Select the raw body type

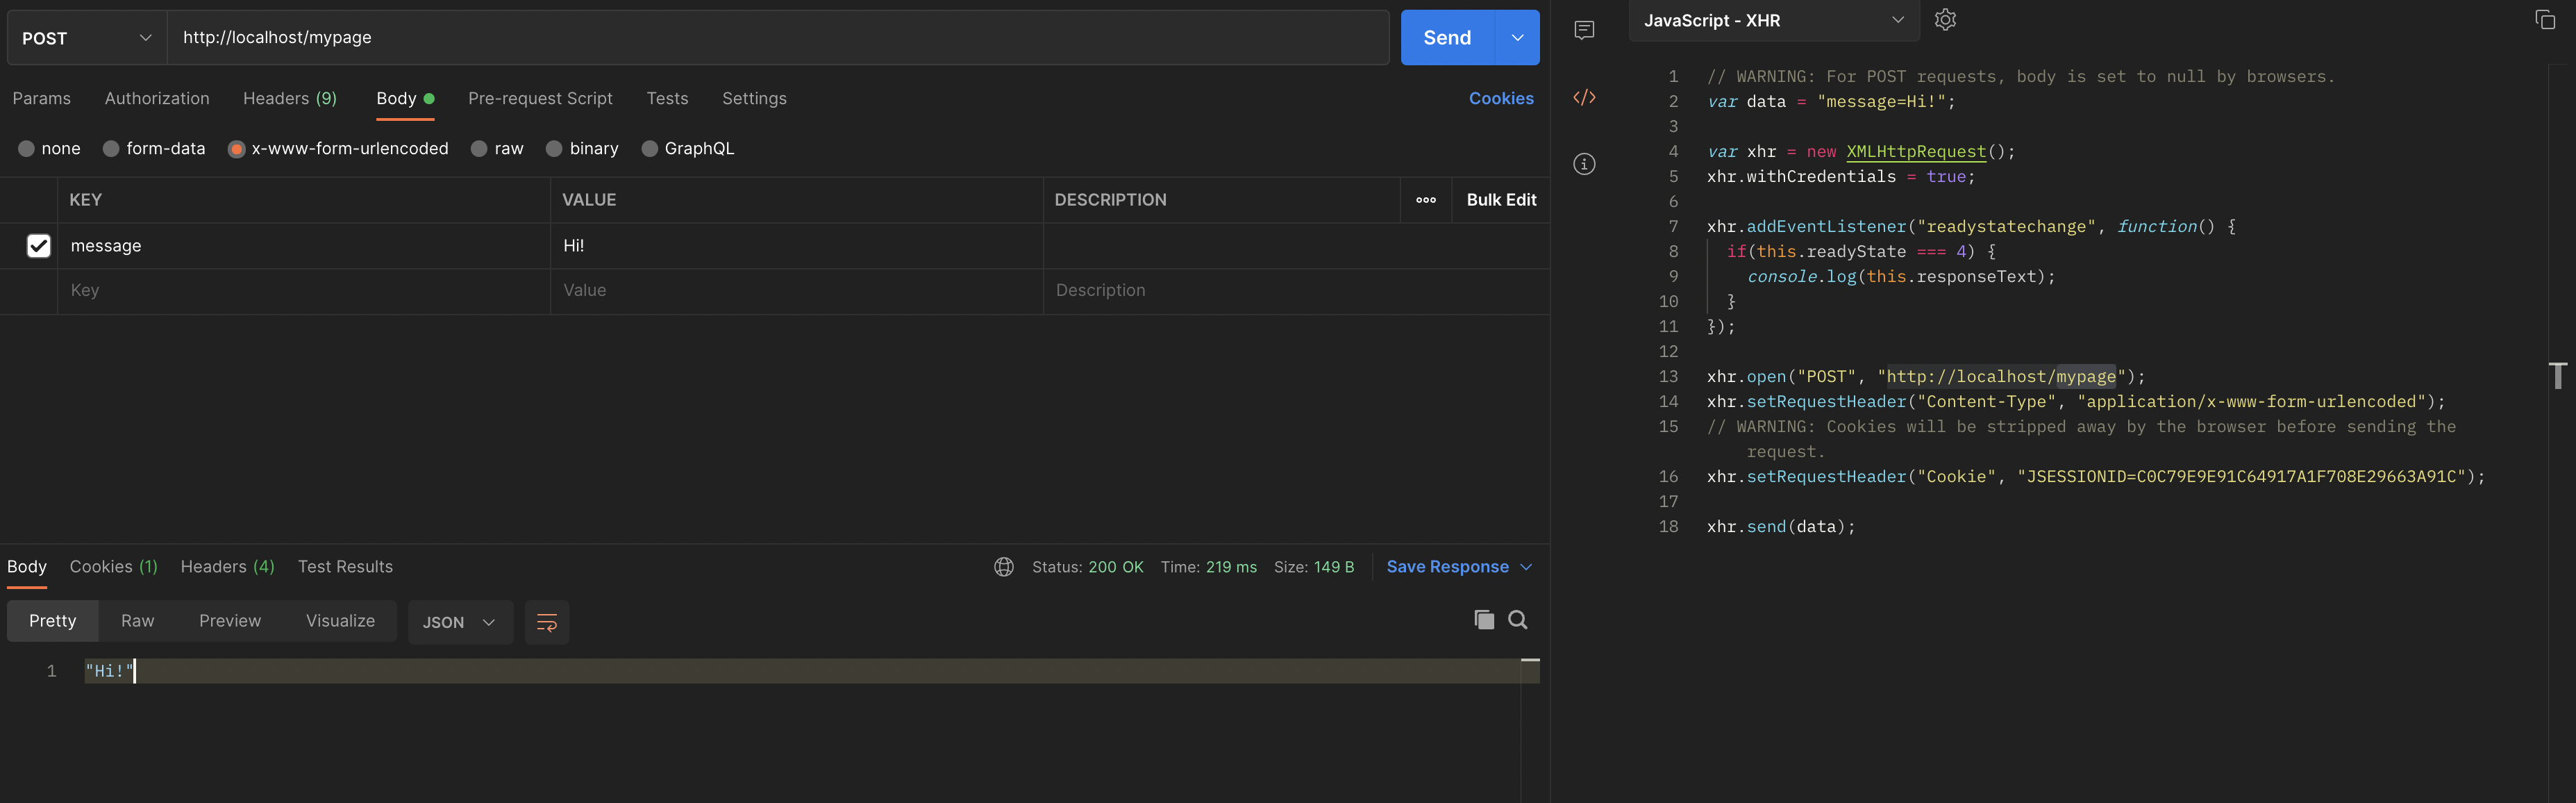479,148
